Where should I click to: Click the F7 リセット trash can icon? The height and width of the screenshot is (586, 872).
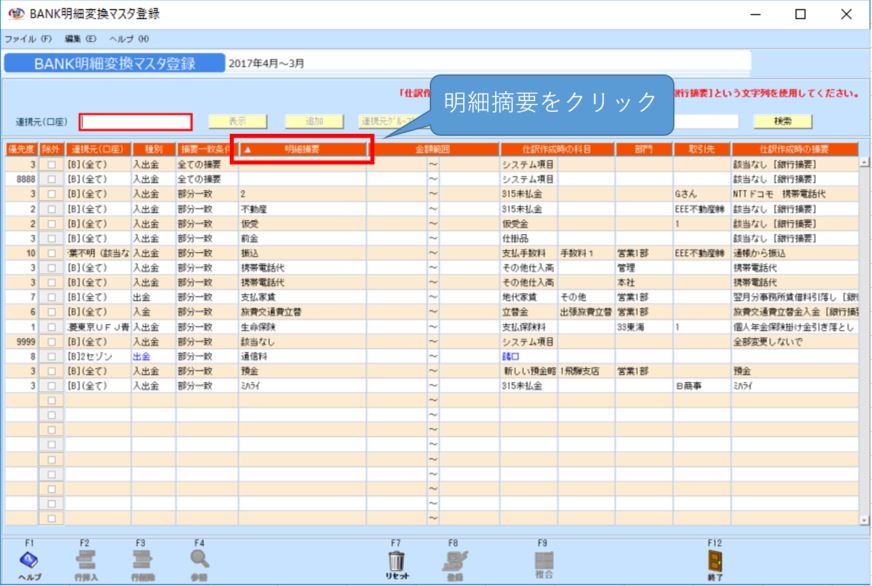tap(397, 561)
